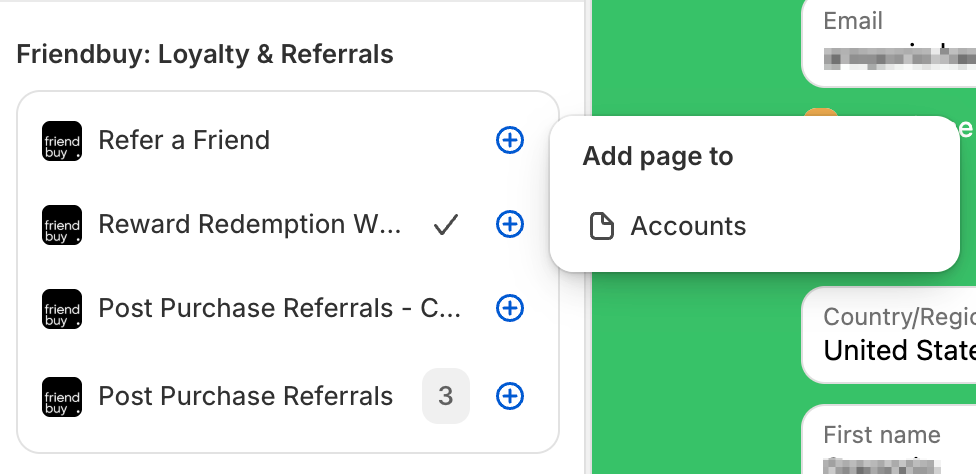
Task: Click Friendbuy logo of last Post Purchase Referrals
Action: [x=62, y=396]
